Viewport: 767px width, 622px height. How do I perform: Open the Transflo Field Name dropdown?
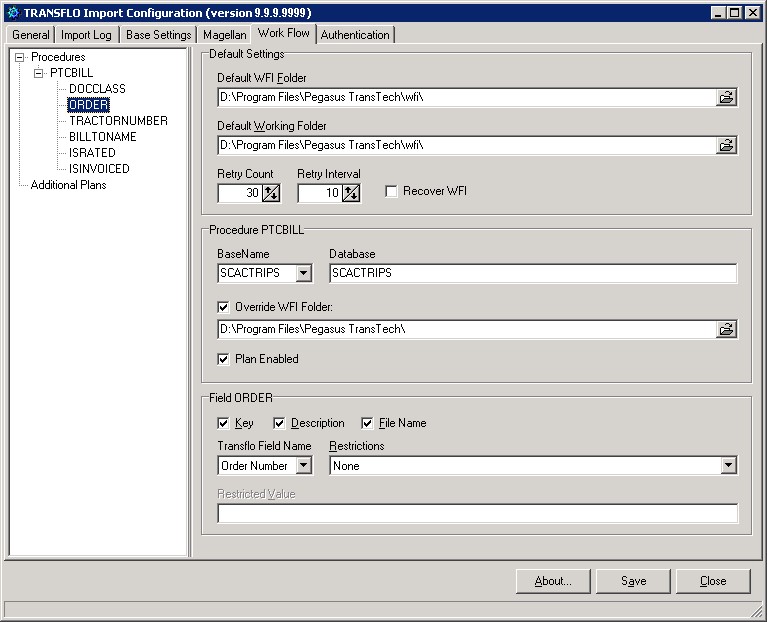pos(303,466)
